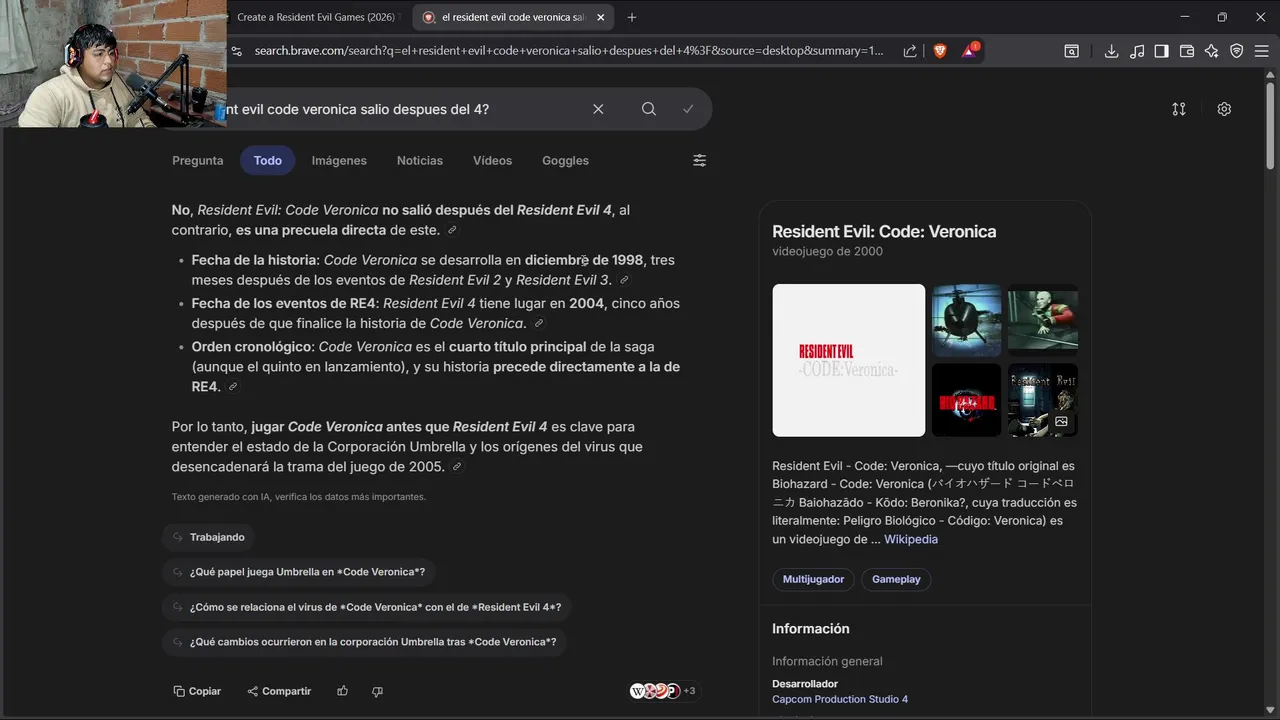Like the AI answer with thumbs up
The image size is (1280, 720).
tap(343, 691)
